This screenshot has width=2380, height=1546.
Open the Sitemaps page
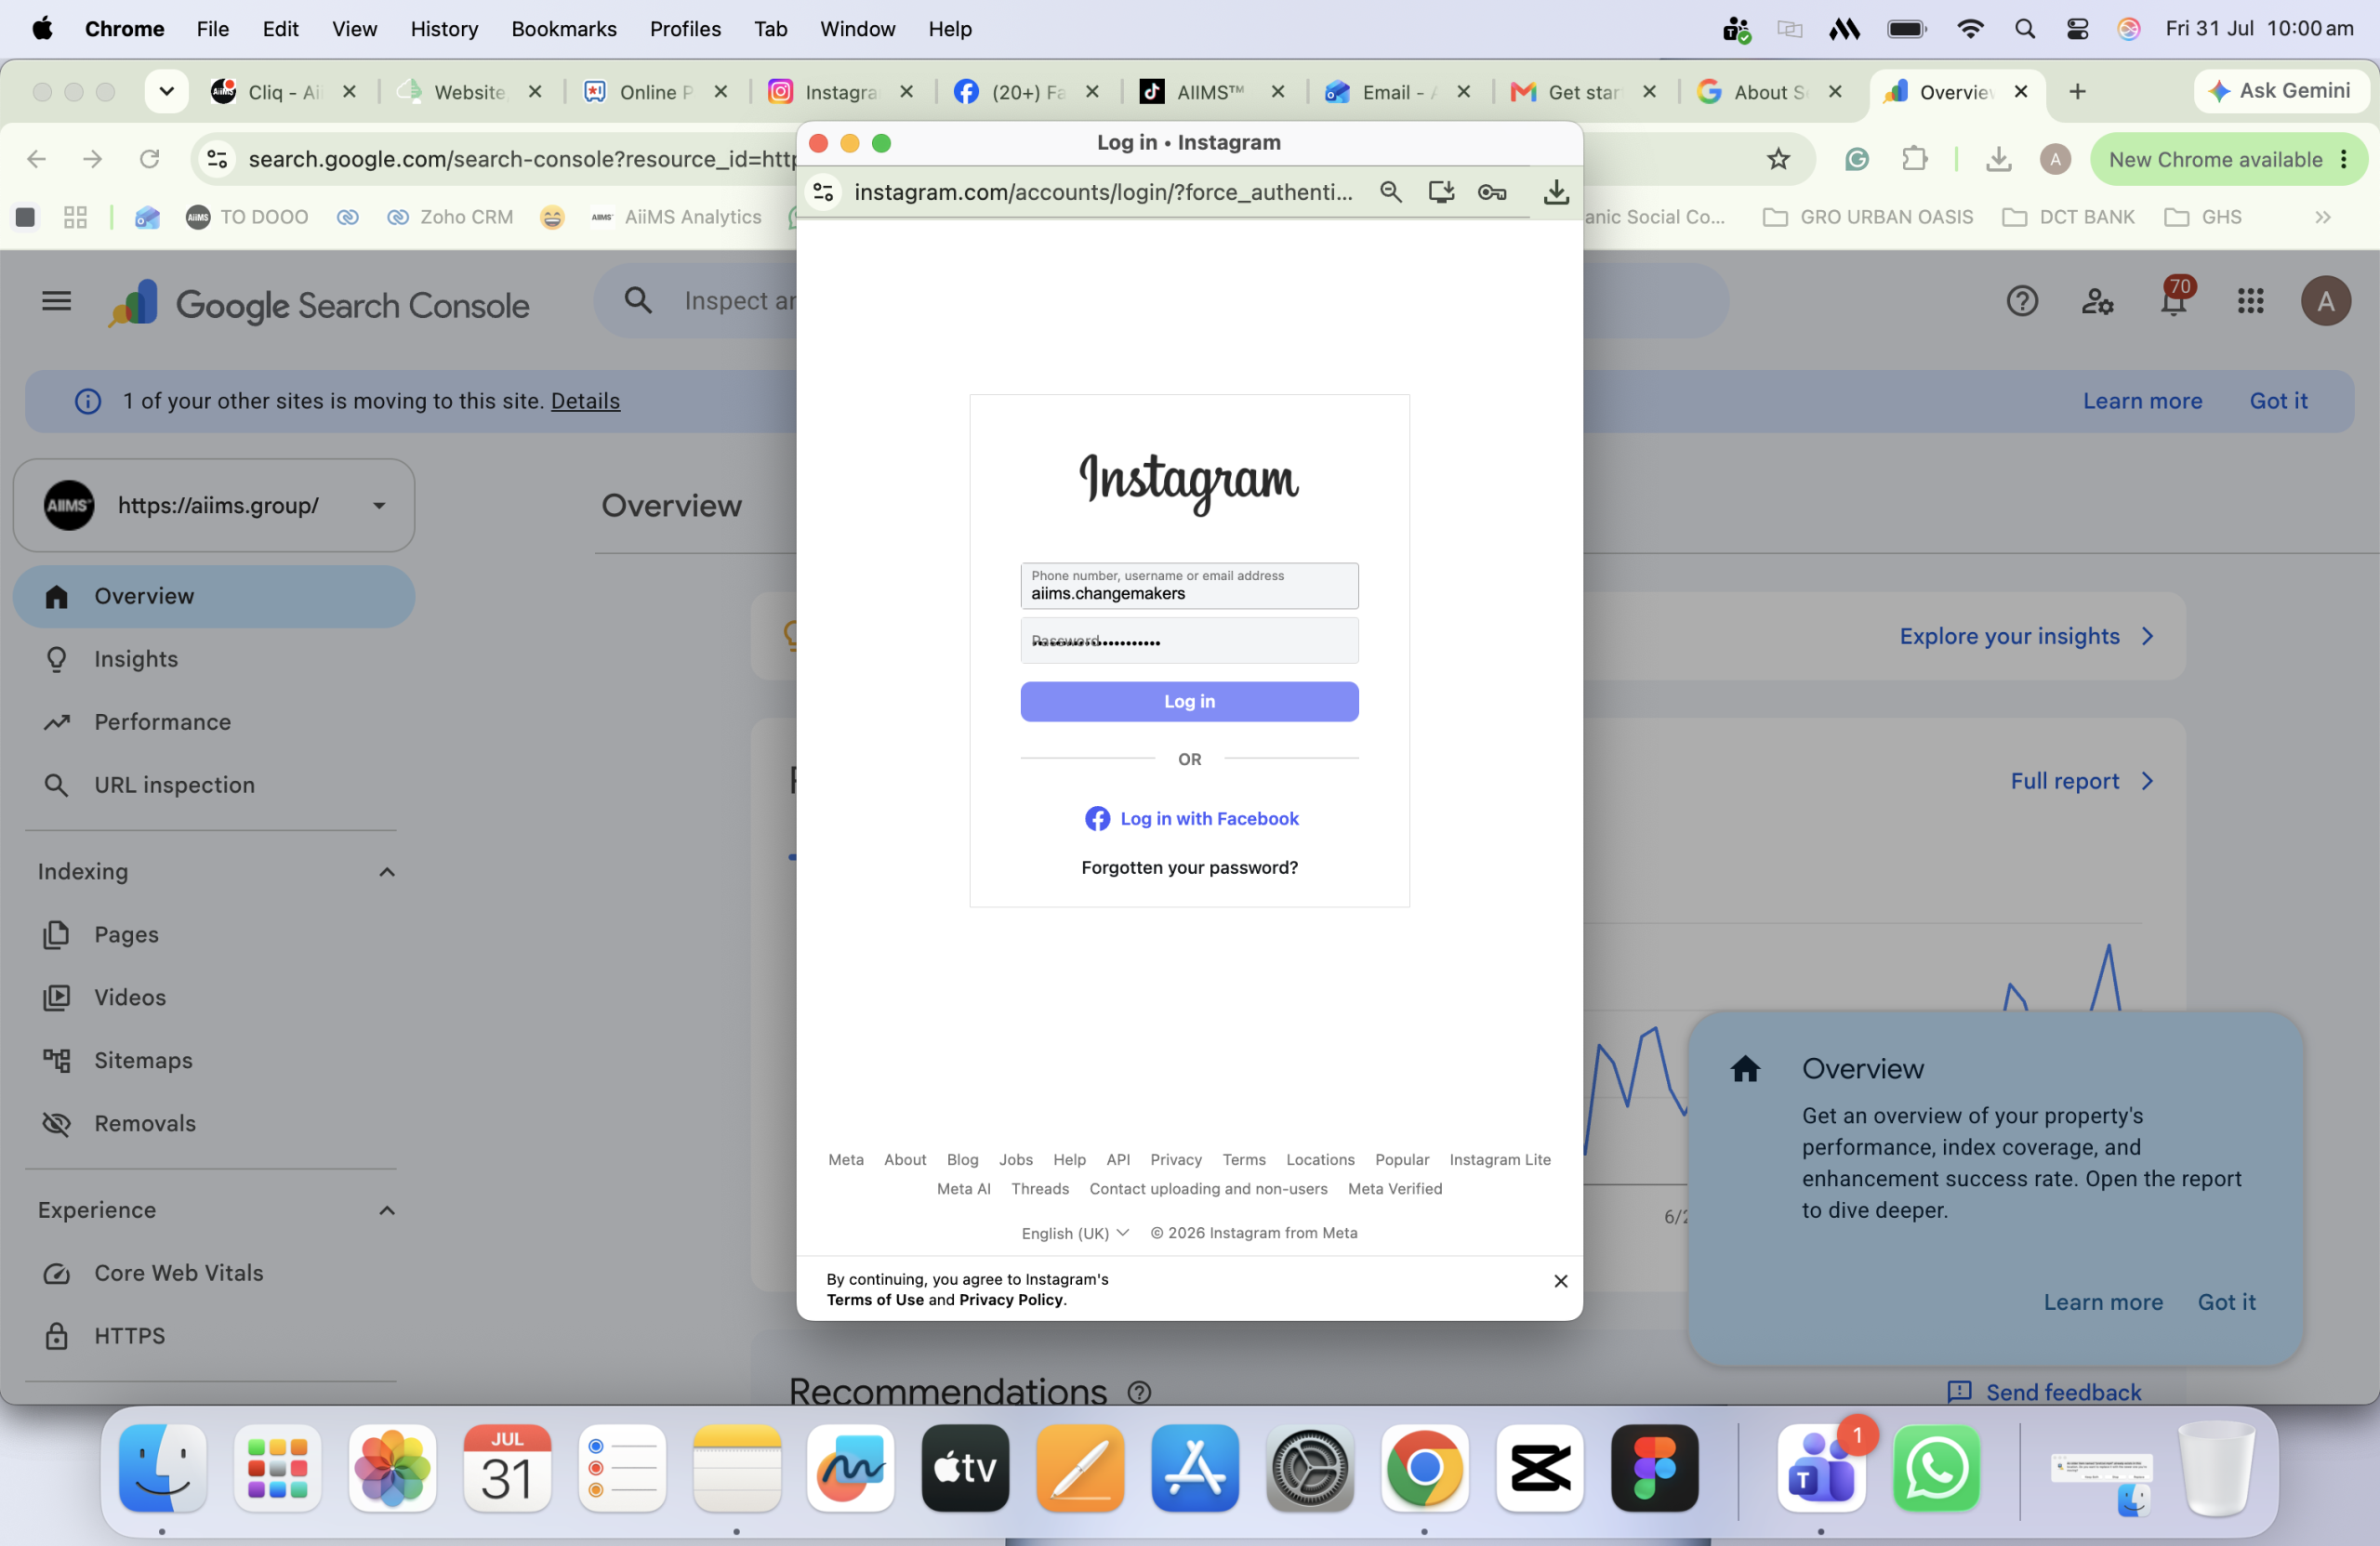click(x=214, y=1060)
